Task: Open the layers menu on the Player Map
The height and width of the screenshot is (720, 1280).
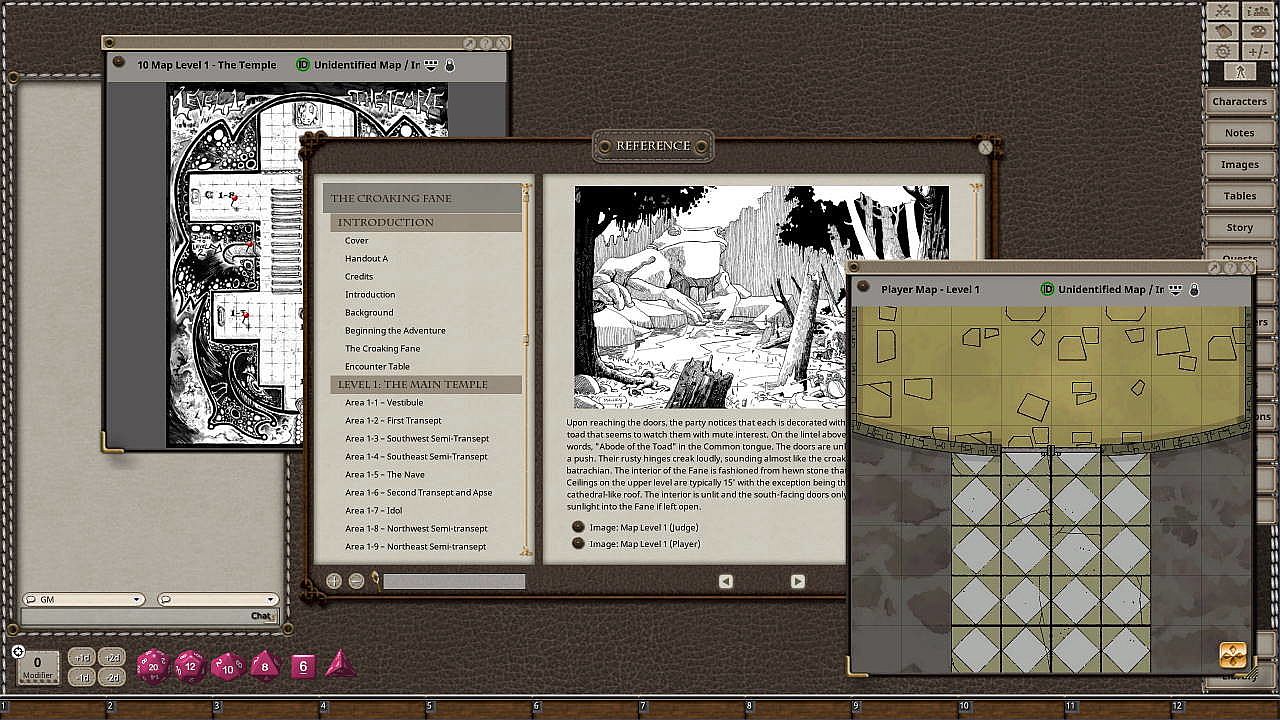Action: 1176,289
